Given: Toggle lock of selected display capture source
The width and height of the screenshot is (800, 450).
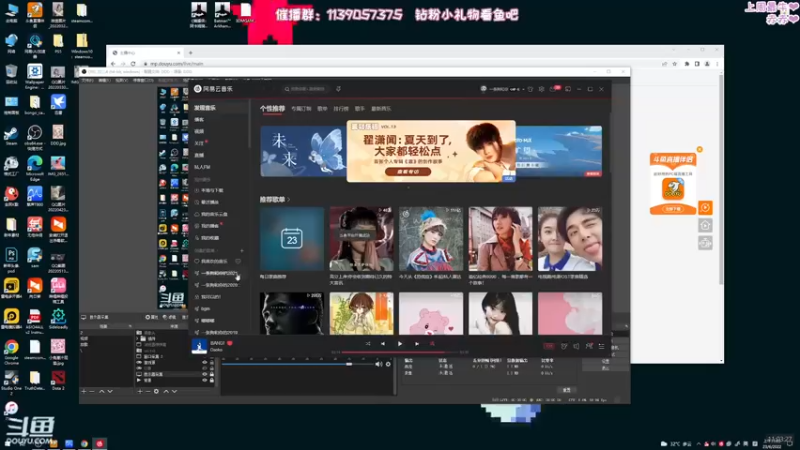Looking at the screenshot, I should [x=212, y=374].
